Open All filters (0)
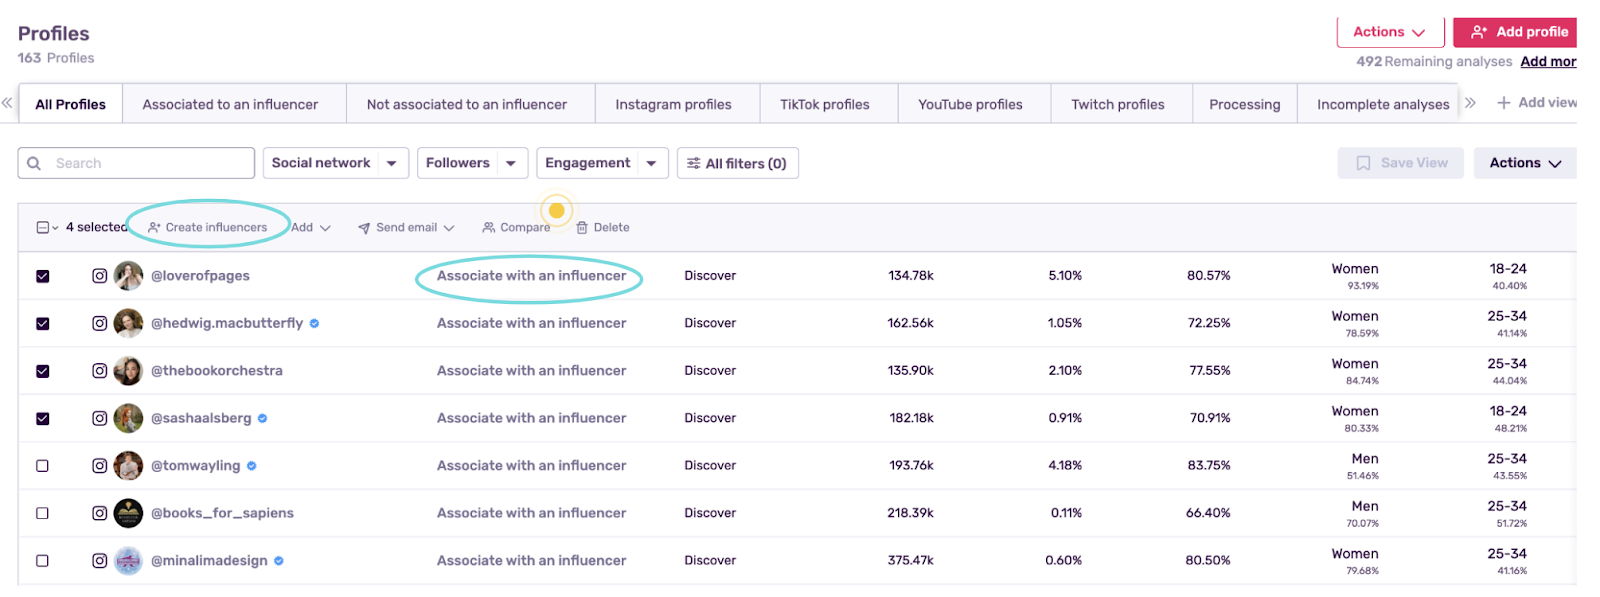The width and height of the screenshot is (1600, 597). coord(738,163)
